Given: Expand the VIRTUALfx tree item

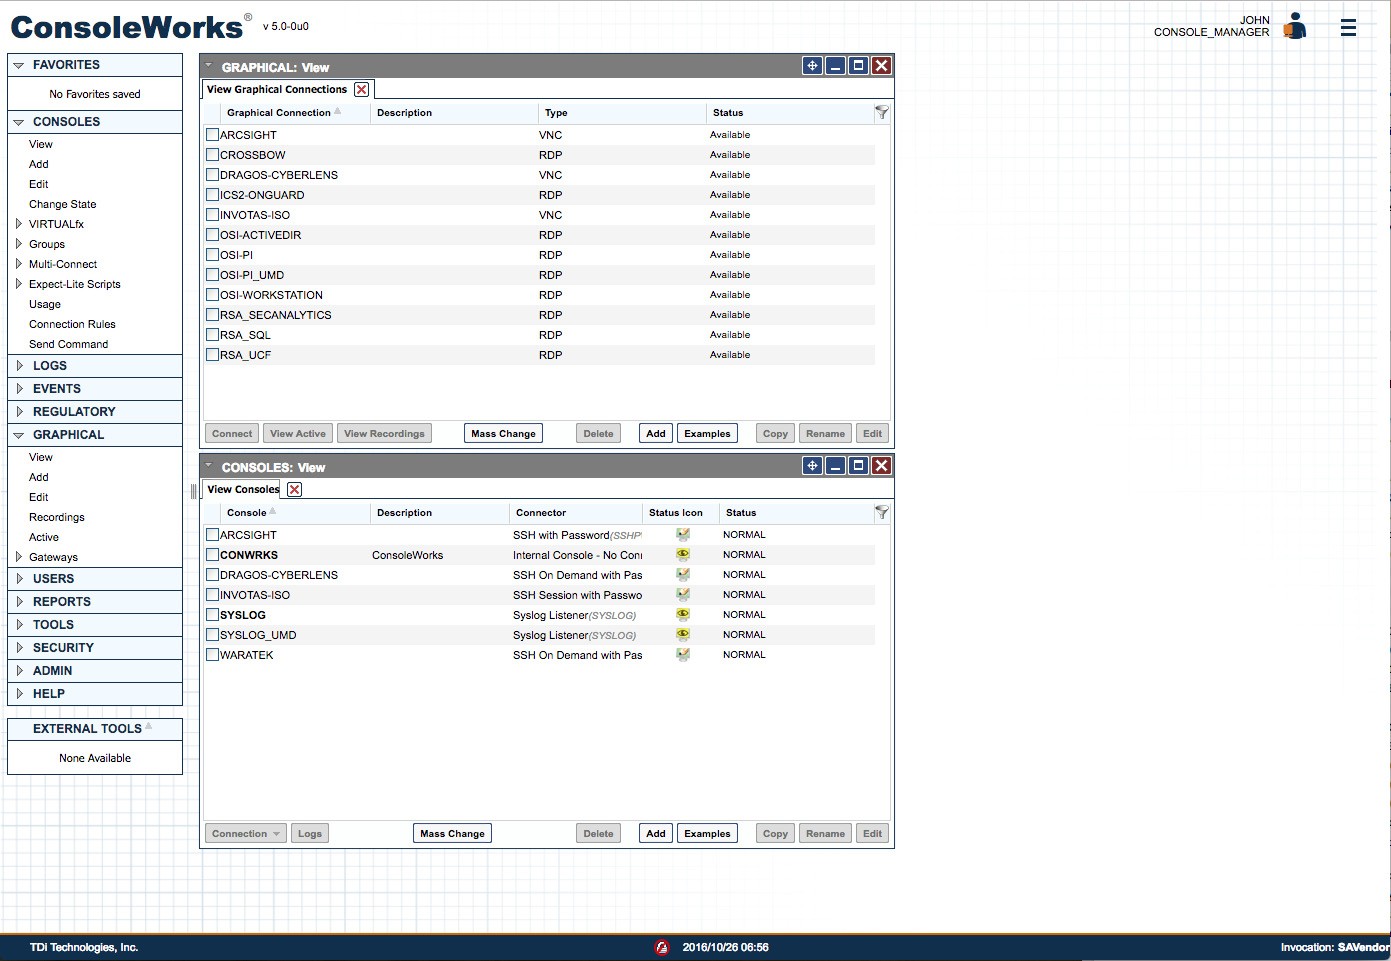Looking at the screenshot, I should pyautogui.click(x=18, y=224).
